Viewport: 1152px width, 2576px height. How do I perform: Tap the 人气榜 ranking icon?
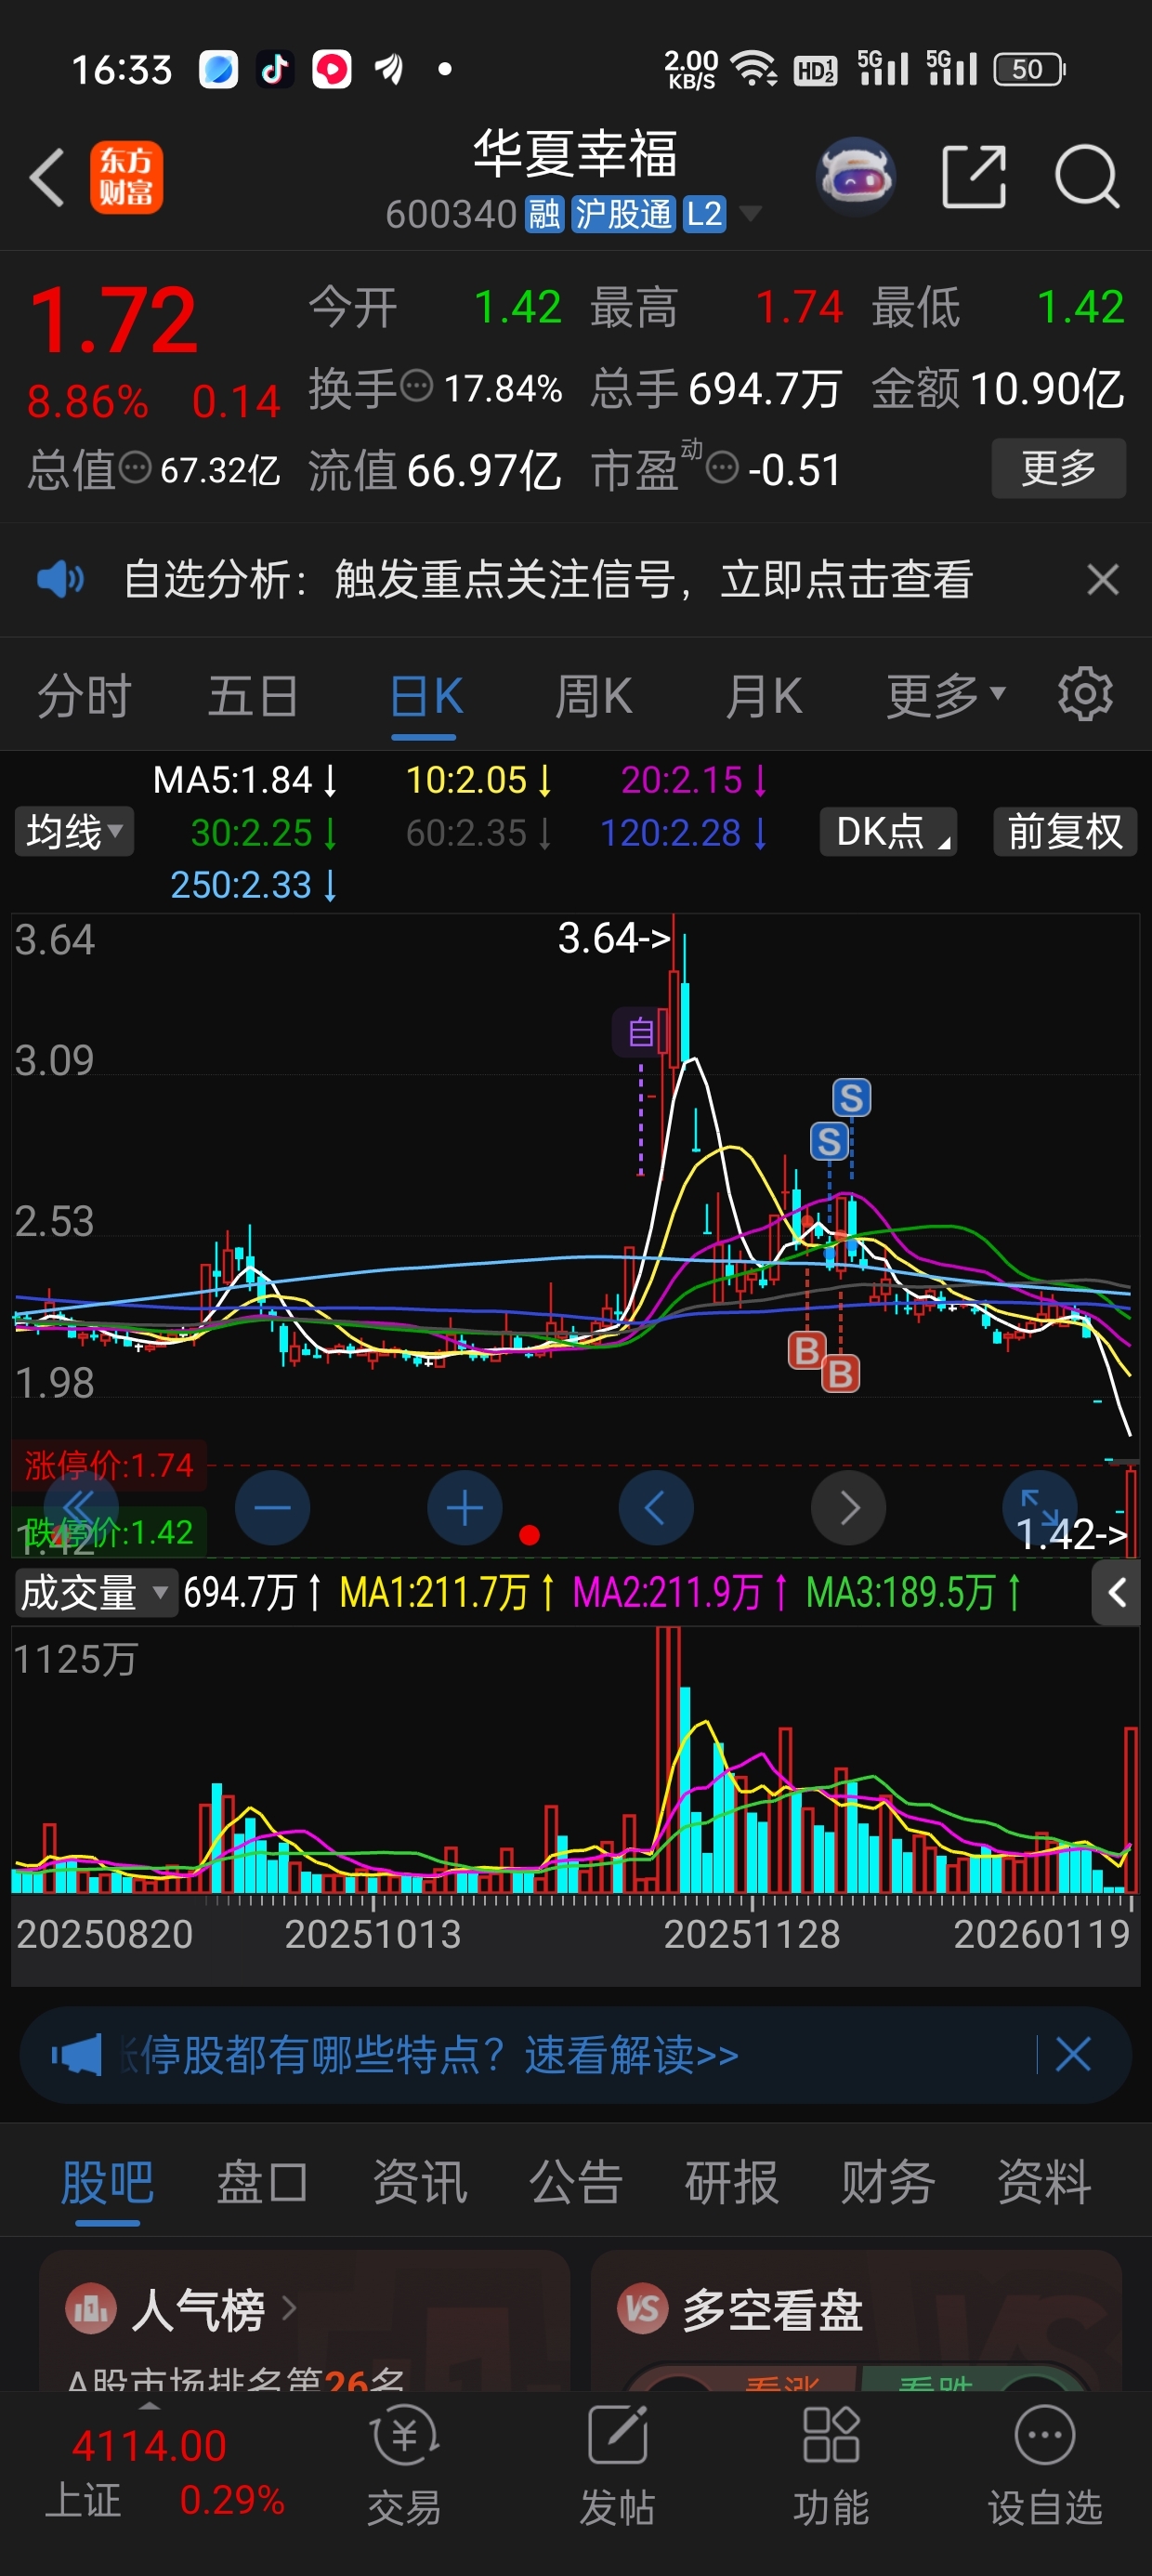[x=91, y=2309]
